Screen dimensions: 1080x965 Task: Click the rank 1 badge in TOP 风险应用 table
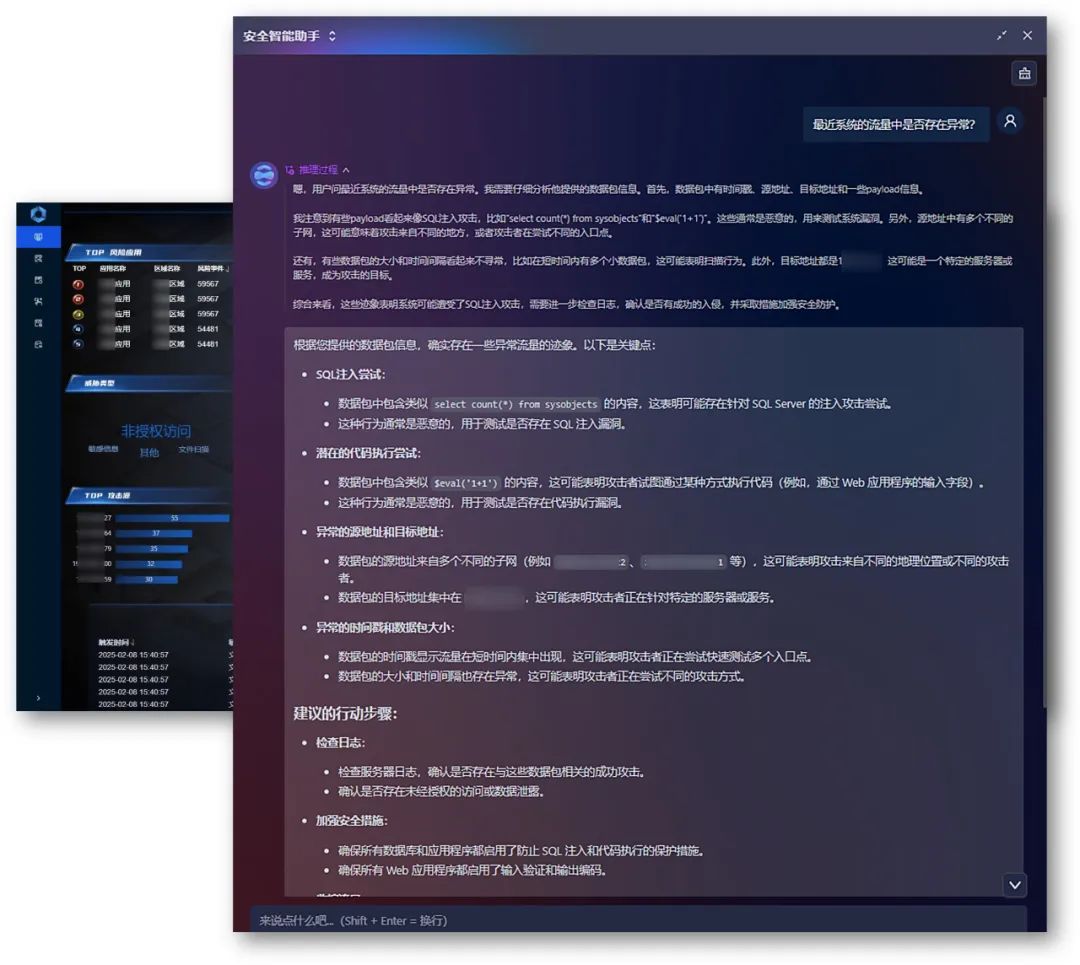pyautogui.click(x=78, y=284)
